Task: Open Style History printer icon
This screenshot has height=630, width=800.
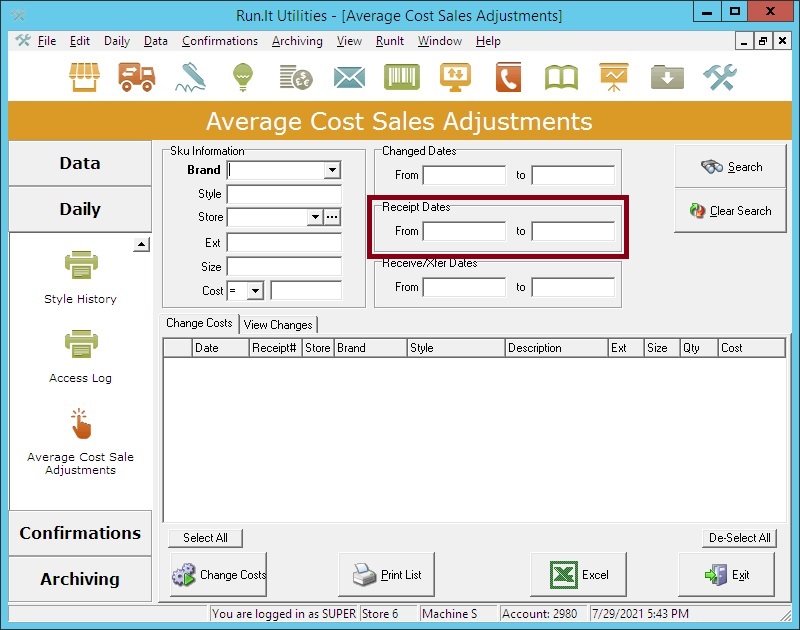Action: [x=81, y=265]
